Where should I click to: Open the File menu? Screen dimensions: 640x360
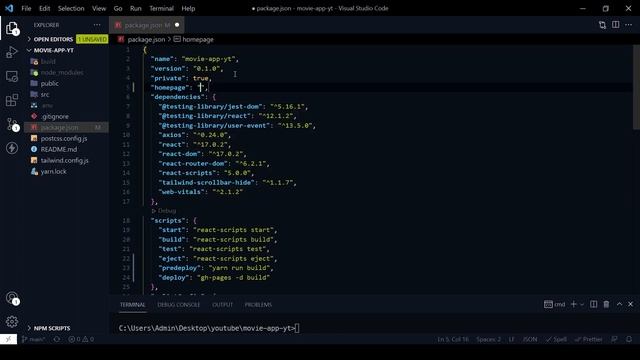[x=26, y=8]
